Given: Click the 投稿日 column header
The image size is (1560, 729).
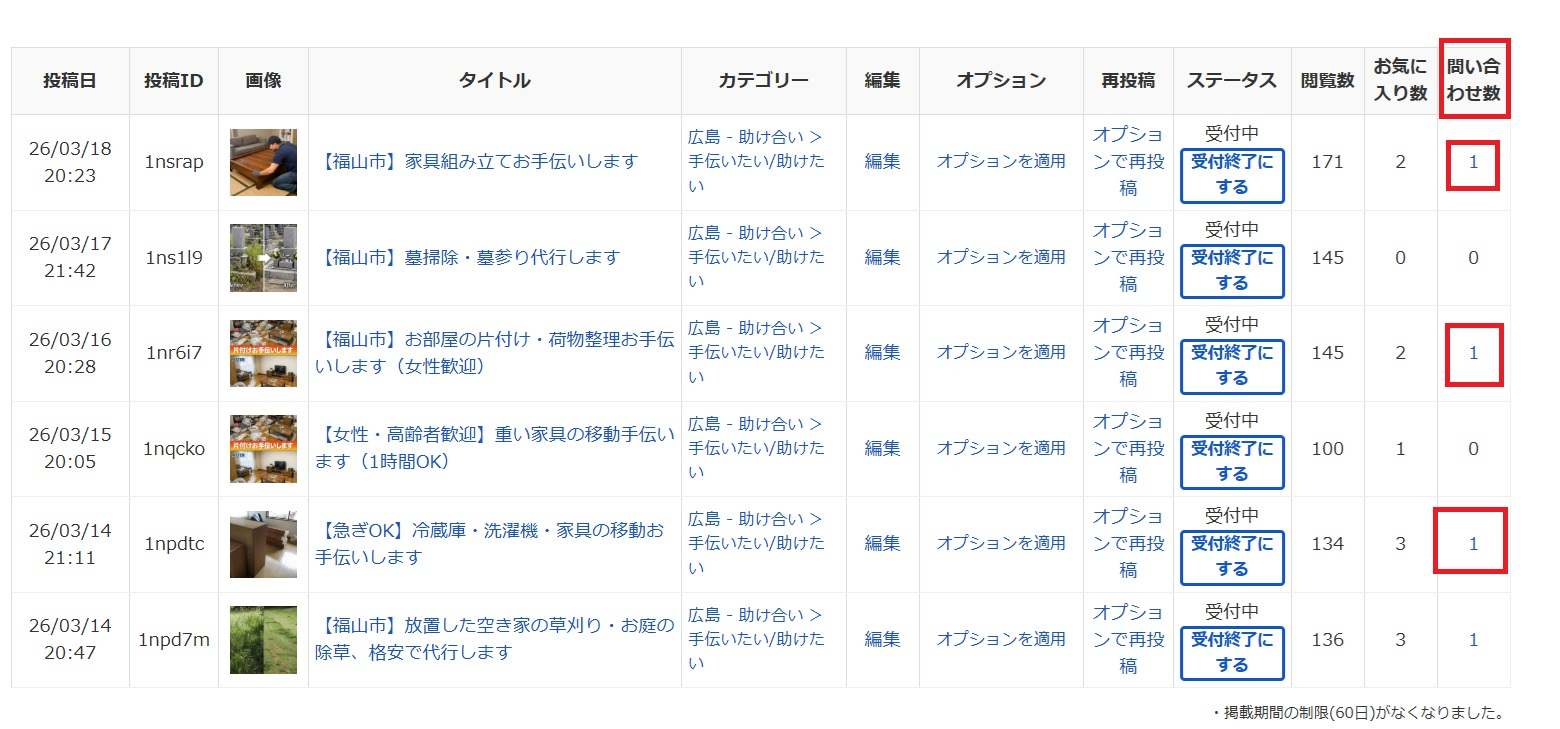Looking at the screenshot, I should coord(70,80).
